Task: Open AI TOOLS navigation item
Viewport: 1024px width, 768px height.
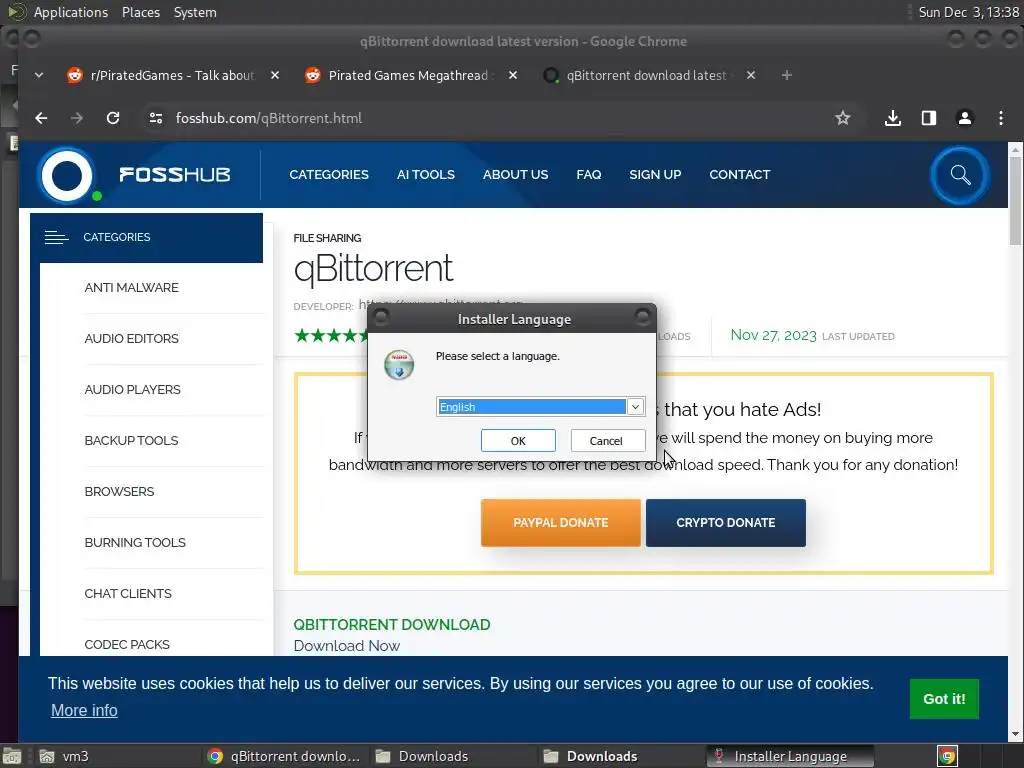Action: point(426,174)
